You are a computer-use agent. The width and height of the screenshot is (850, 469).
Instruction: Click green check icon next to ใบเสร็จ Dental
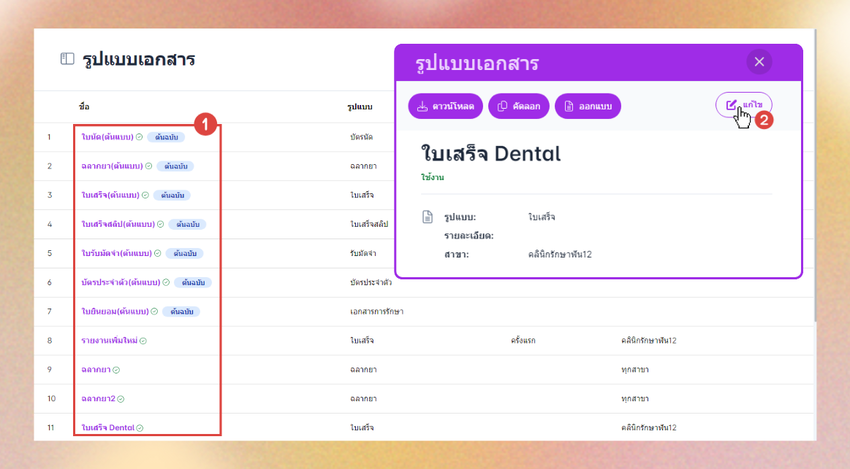click(x=140, y=428)
